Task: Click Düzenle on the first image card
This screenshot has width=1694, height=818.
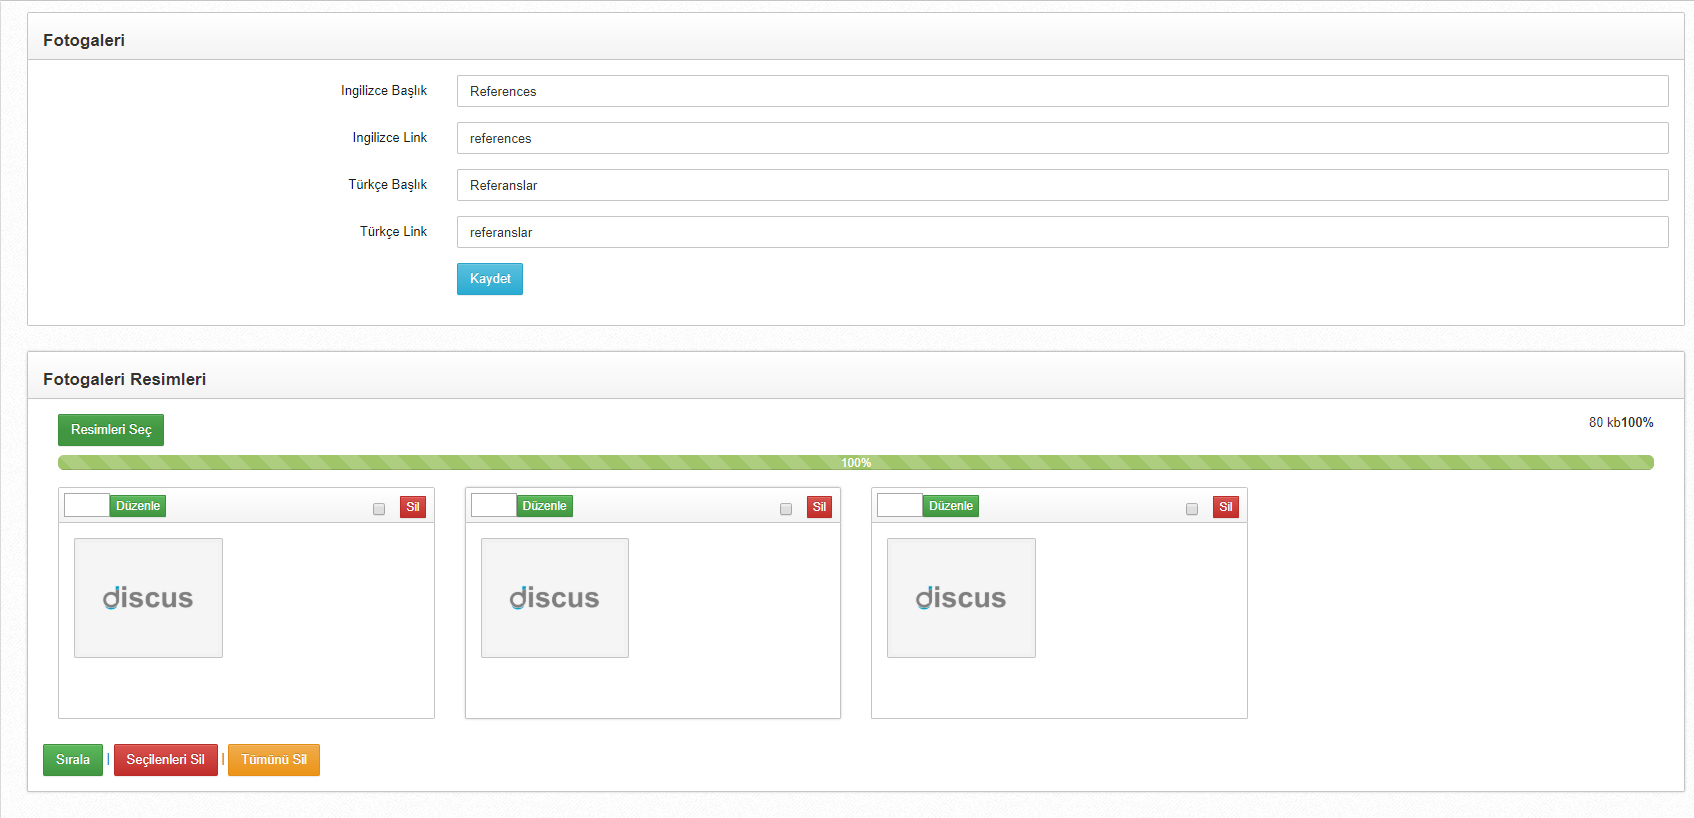Action: 138,506
